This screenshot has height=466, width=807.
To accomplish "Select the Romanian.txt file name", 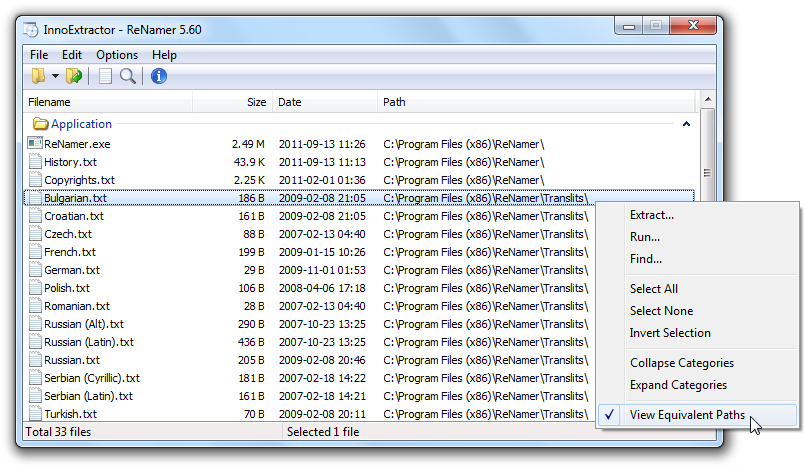I will click(77, 306).
